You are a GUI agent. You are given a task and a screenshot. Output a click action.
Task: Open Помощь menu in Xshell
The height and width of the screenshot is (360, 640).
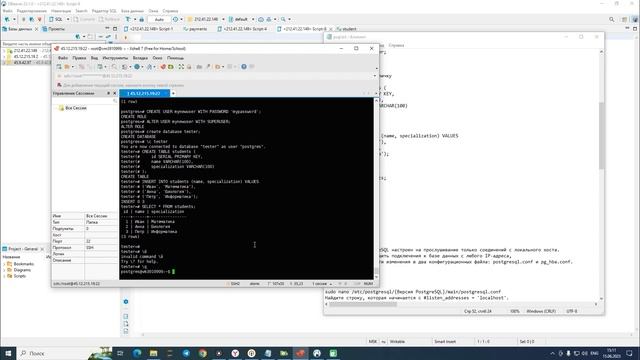point(175,58)
